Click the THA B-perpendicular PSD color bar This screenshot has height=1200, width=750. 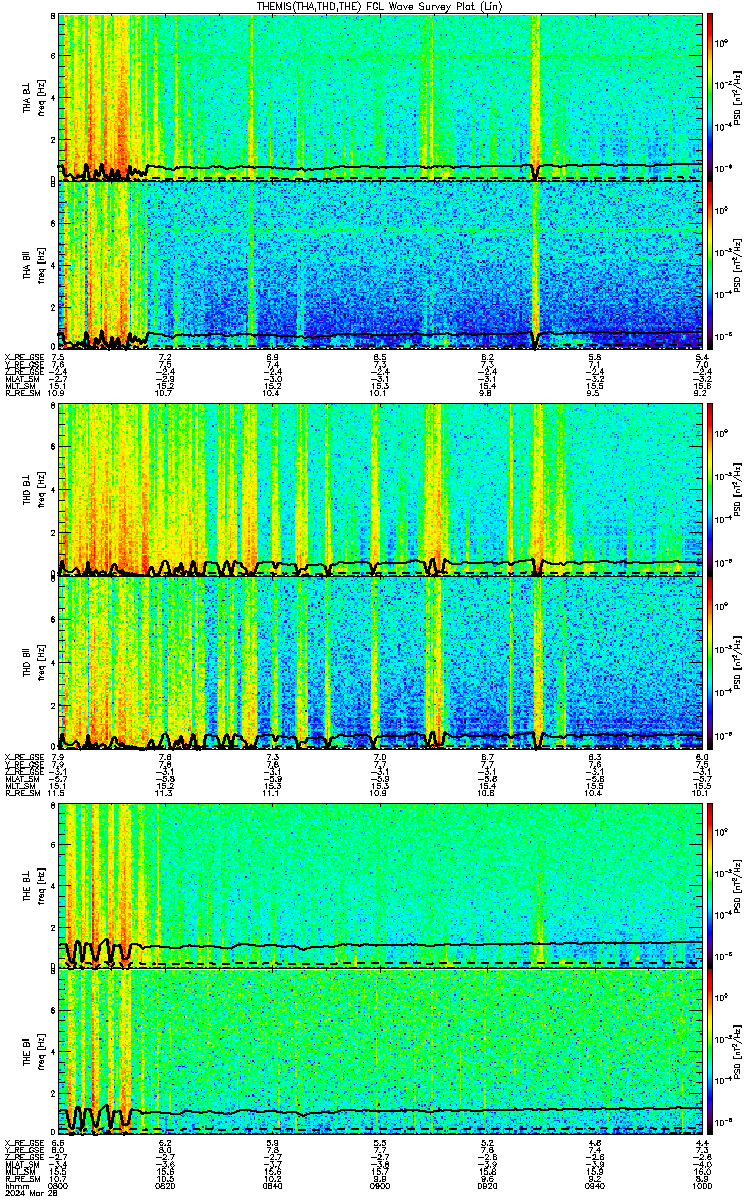point(711,98)
